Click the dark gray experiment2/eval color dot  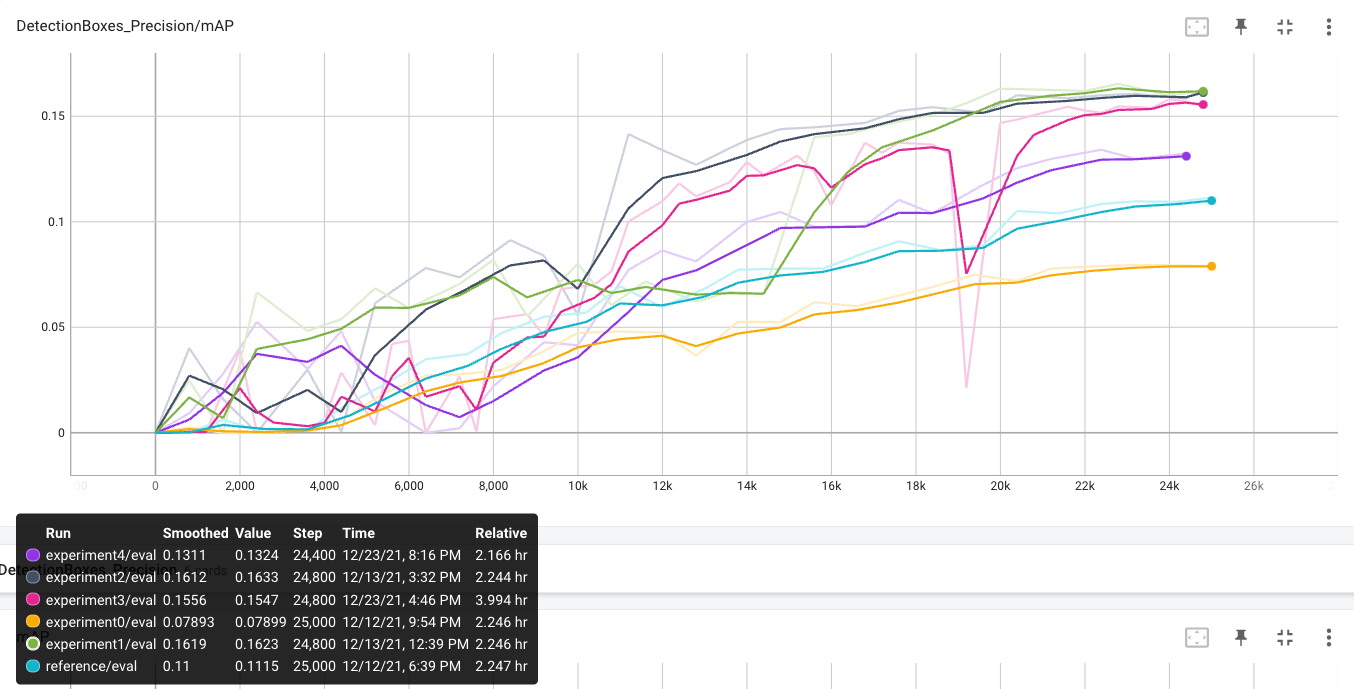pos(33,577)
